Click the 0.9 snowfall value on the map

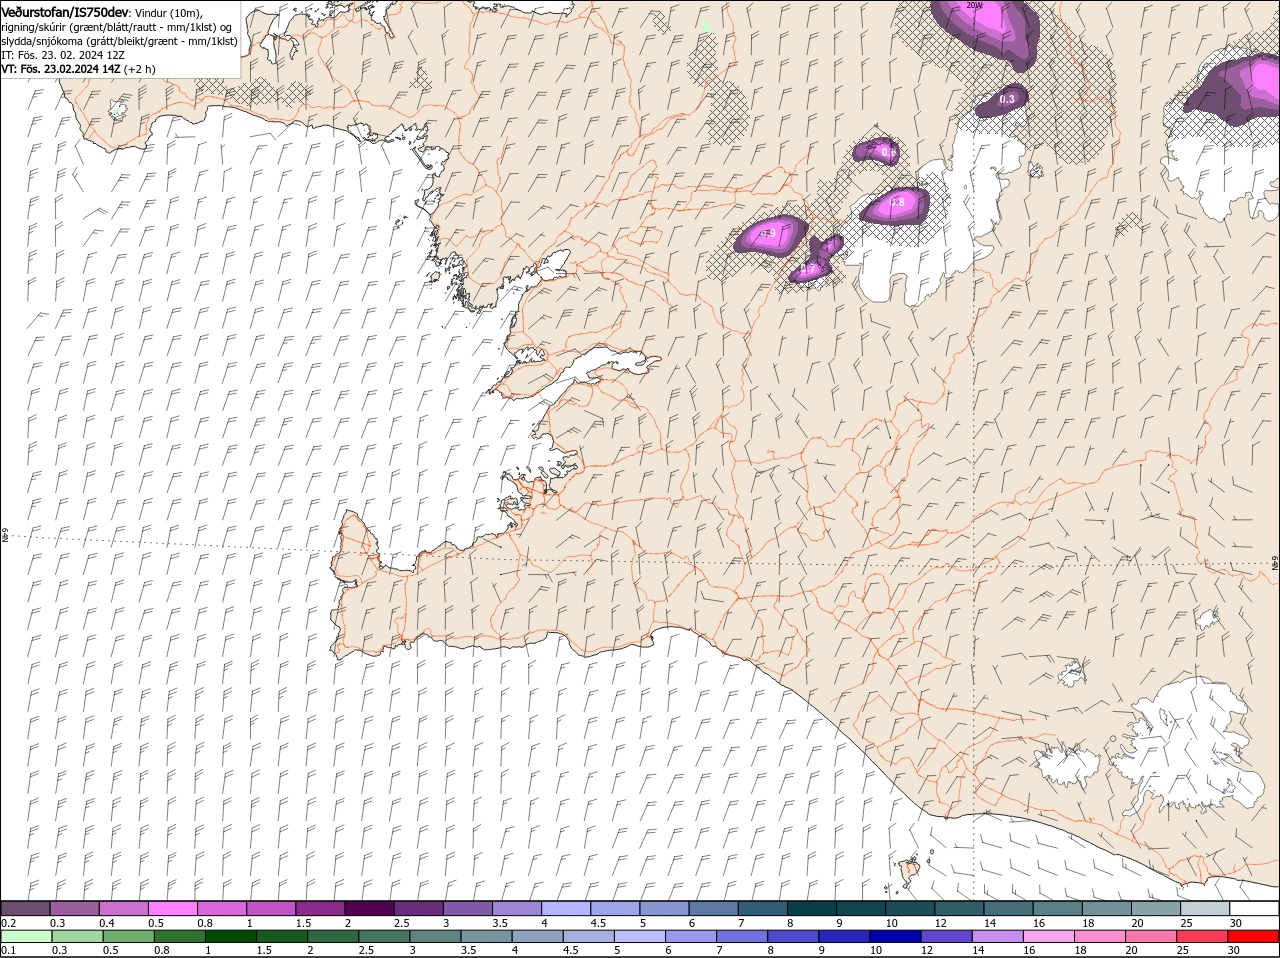pyautogui.click(x=769, y=234)
